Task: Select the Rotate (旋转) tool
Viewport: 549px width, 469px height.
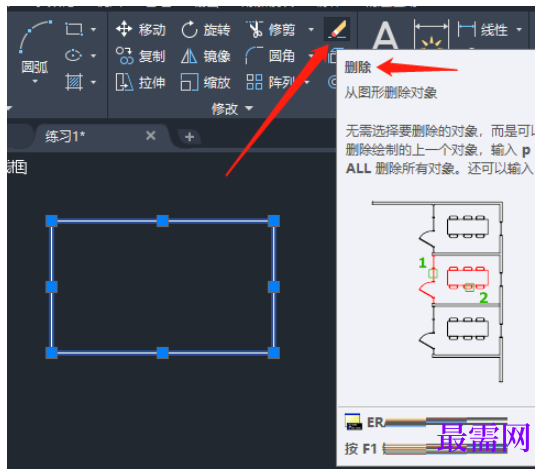Action: [x=206, y=29]
